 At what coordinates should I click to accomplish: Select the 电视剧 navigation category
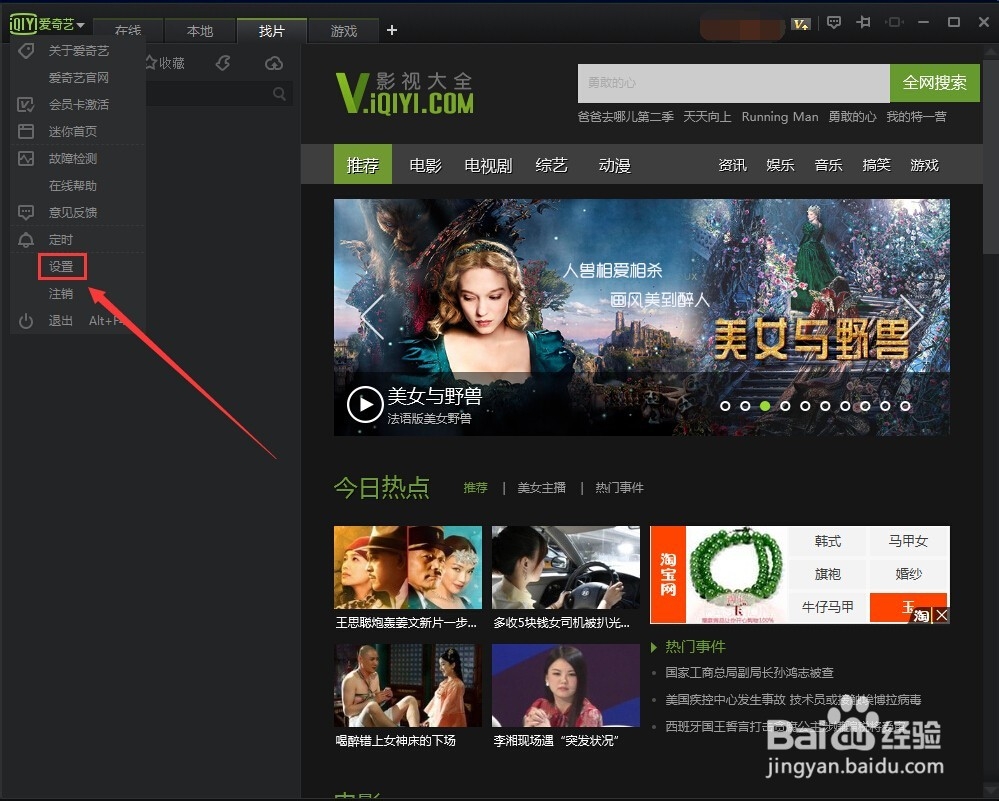pyautogui.click(x=488, y=165)
